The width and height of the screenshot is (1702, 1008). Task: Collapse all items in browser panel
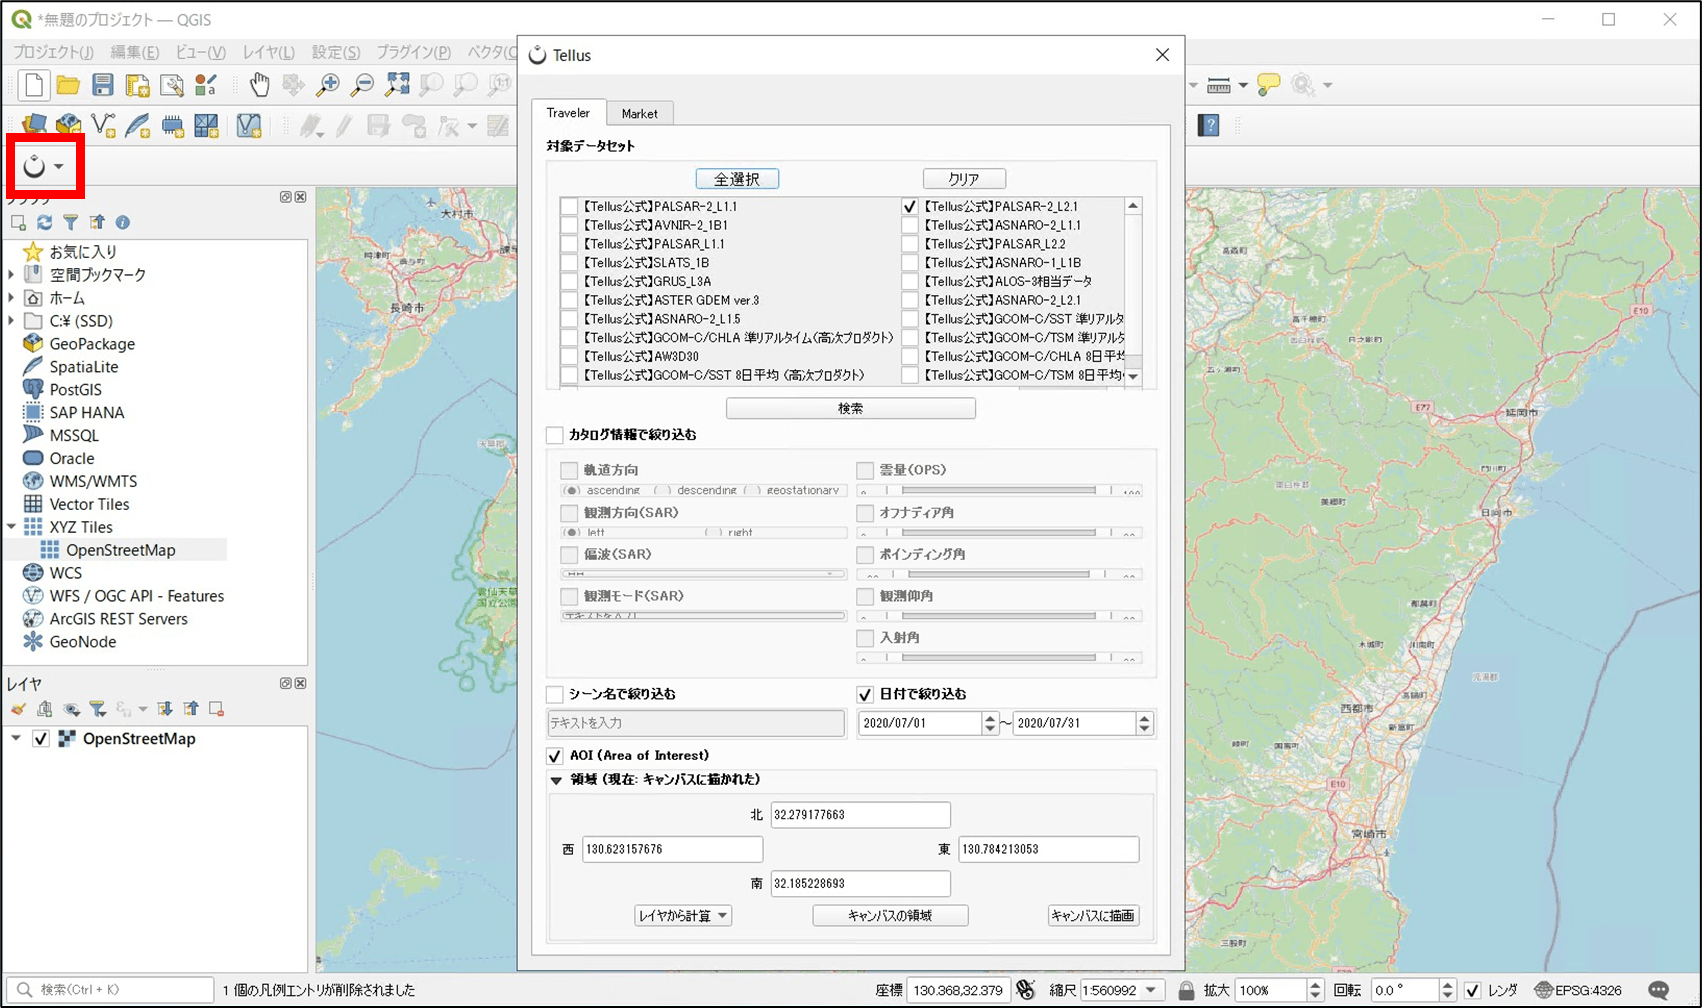pos(96,223)
